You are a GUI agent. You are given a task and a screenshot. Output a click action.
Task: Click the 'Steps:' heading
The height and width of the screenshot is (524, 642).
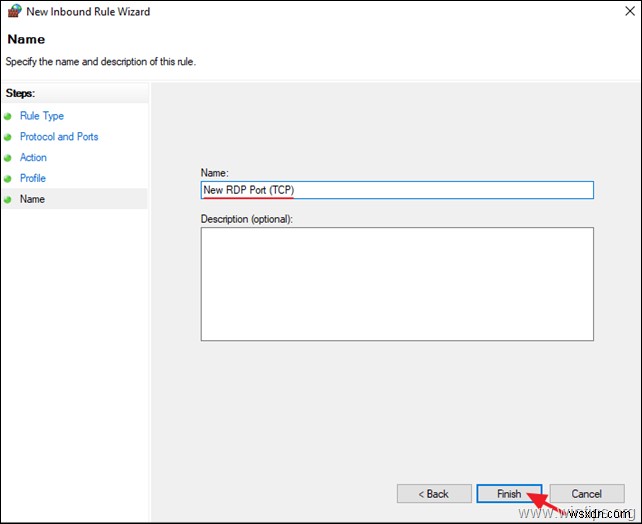coord(20,93)
